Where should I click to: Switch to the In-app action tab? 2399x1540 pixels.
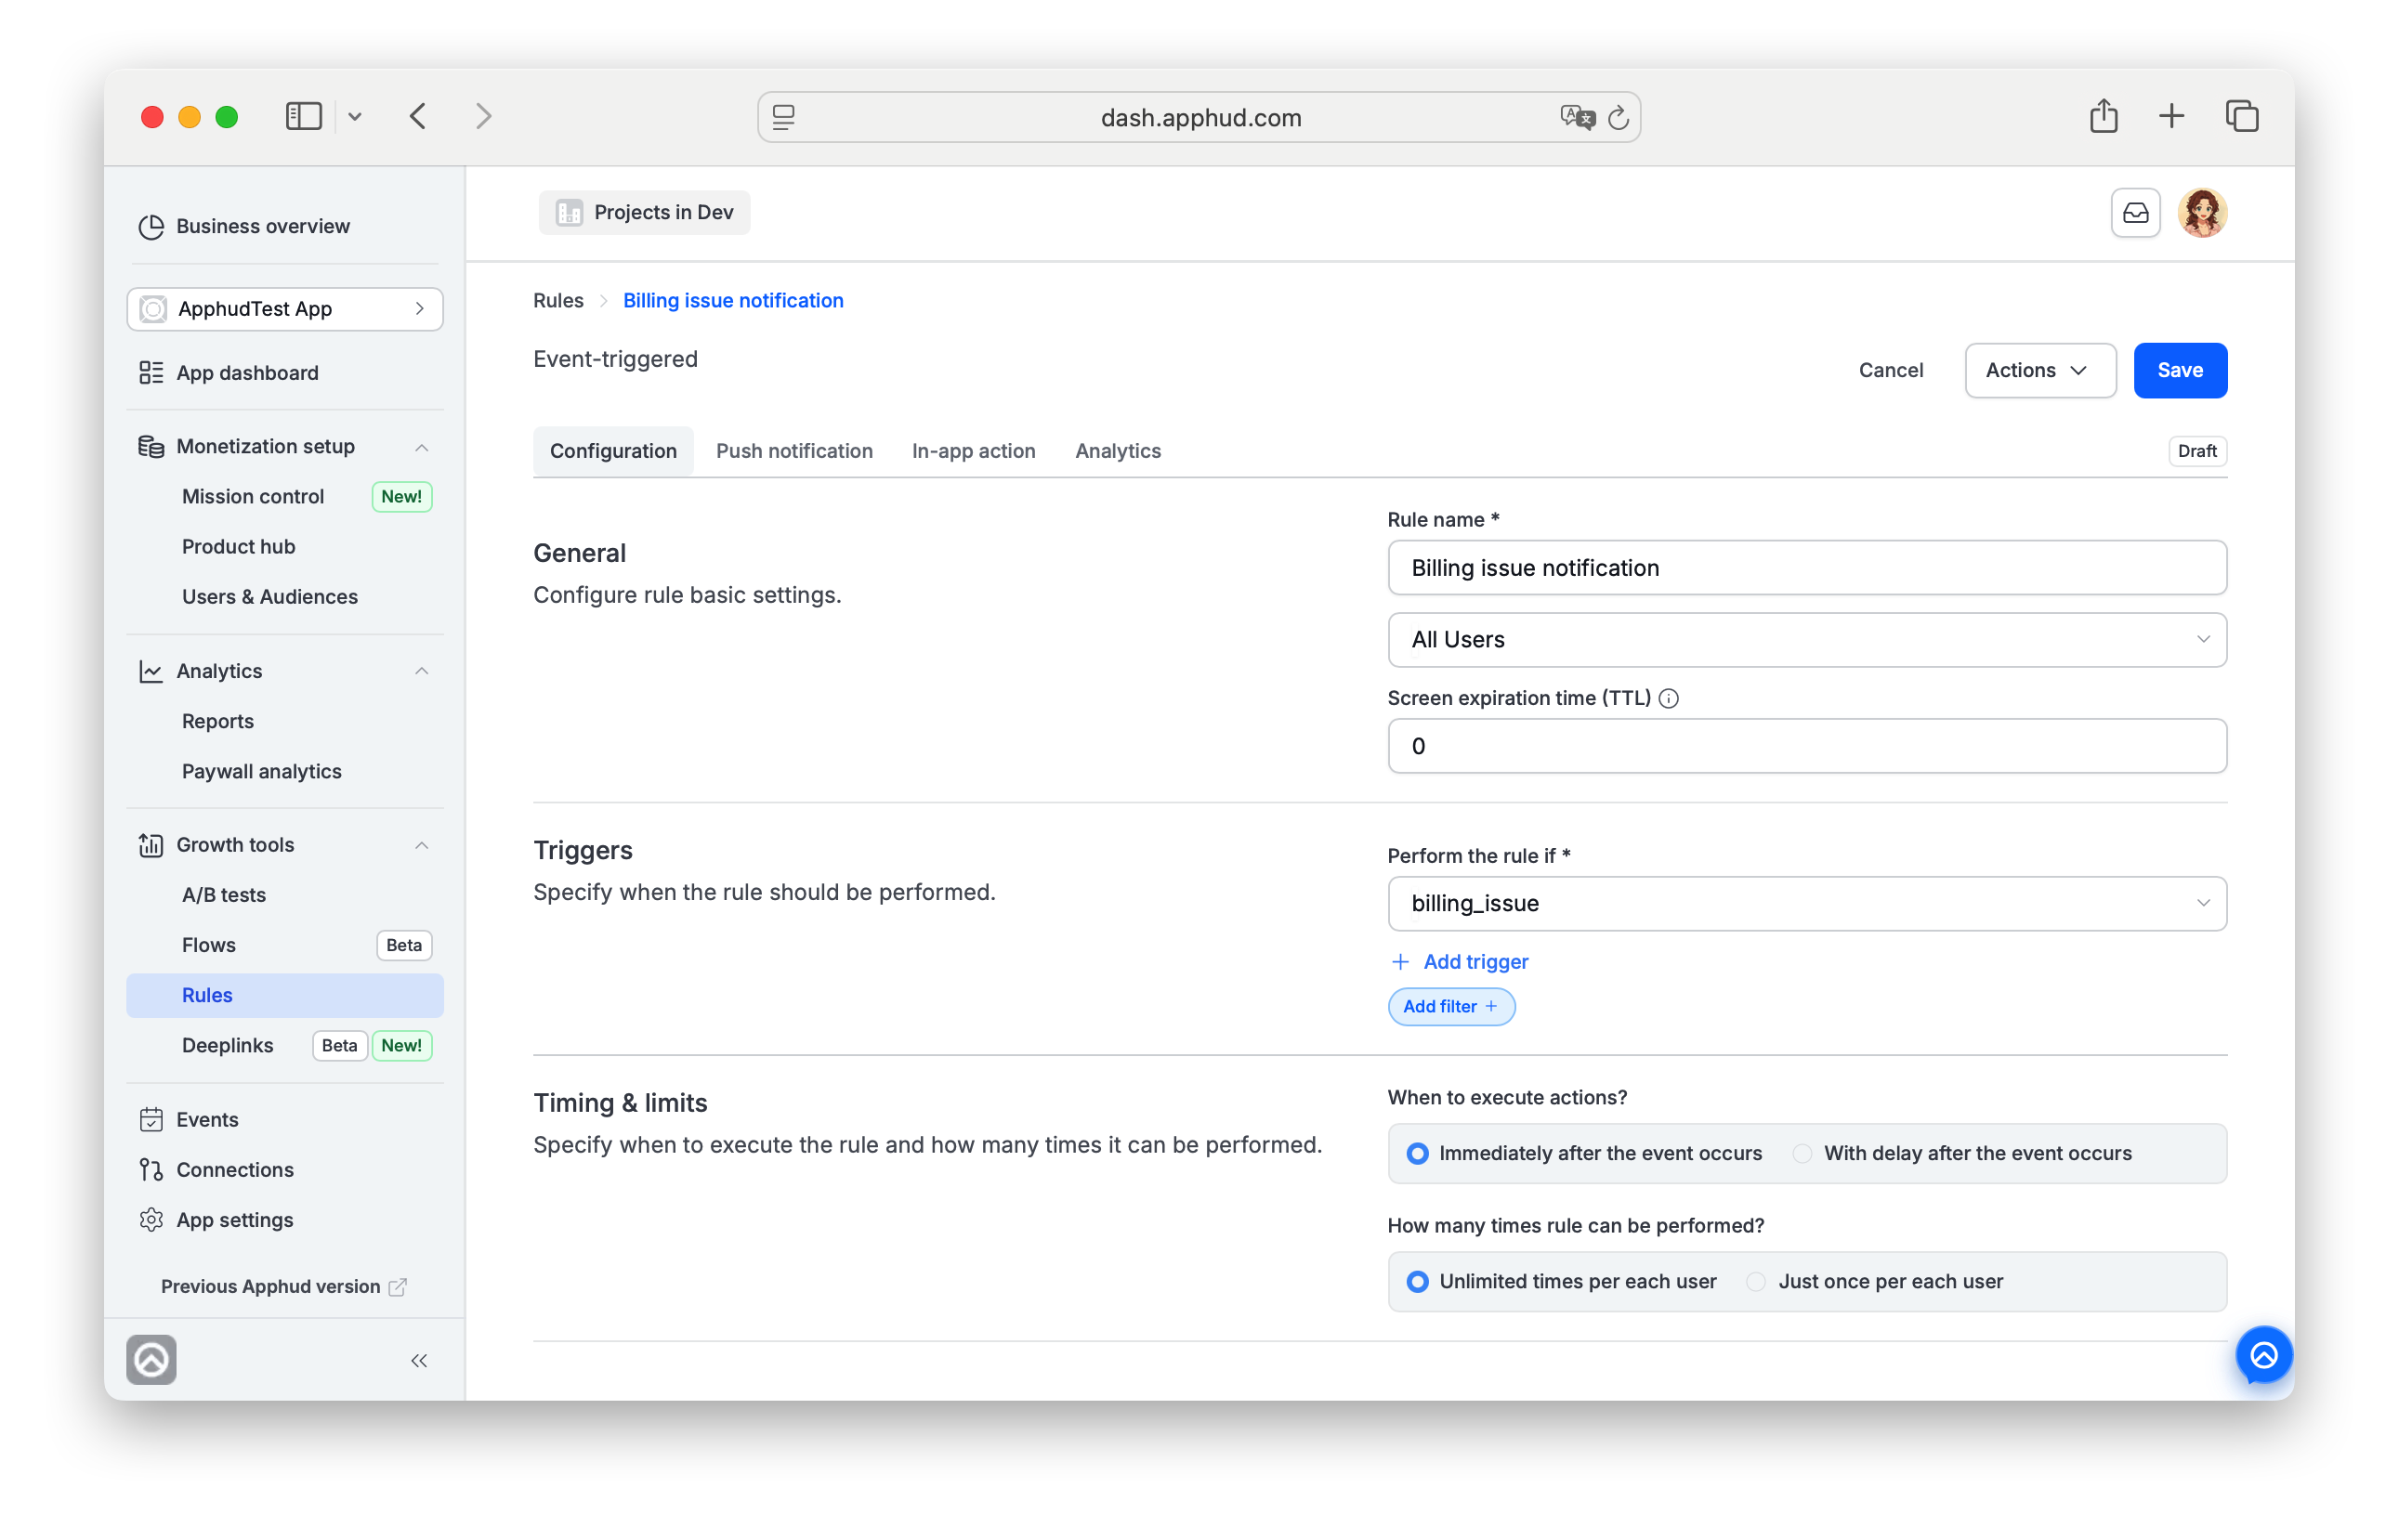coord(973,452)
